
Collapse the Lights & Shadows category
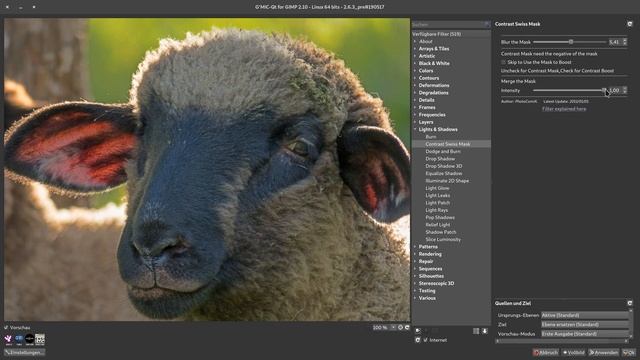[x=415, y=129]
